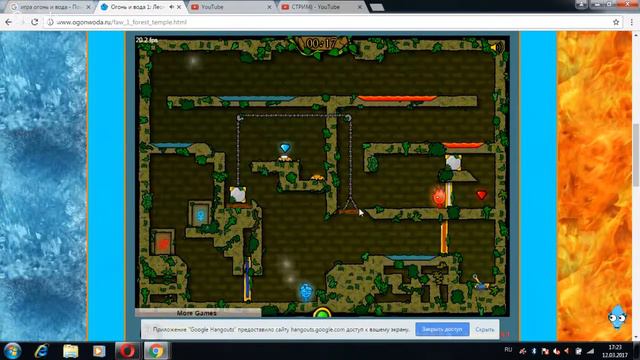Click the Fireboy exit door with red symbol
The height and width of the screenshot is (360, 640).
pyautogui.click(x=163, y=242)
